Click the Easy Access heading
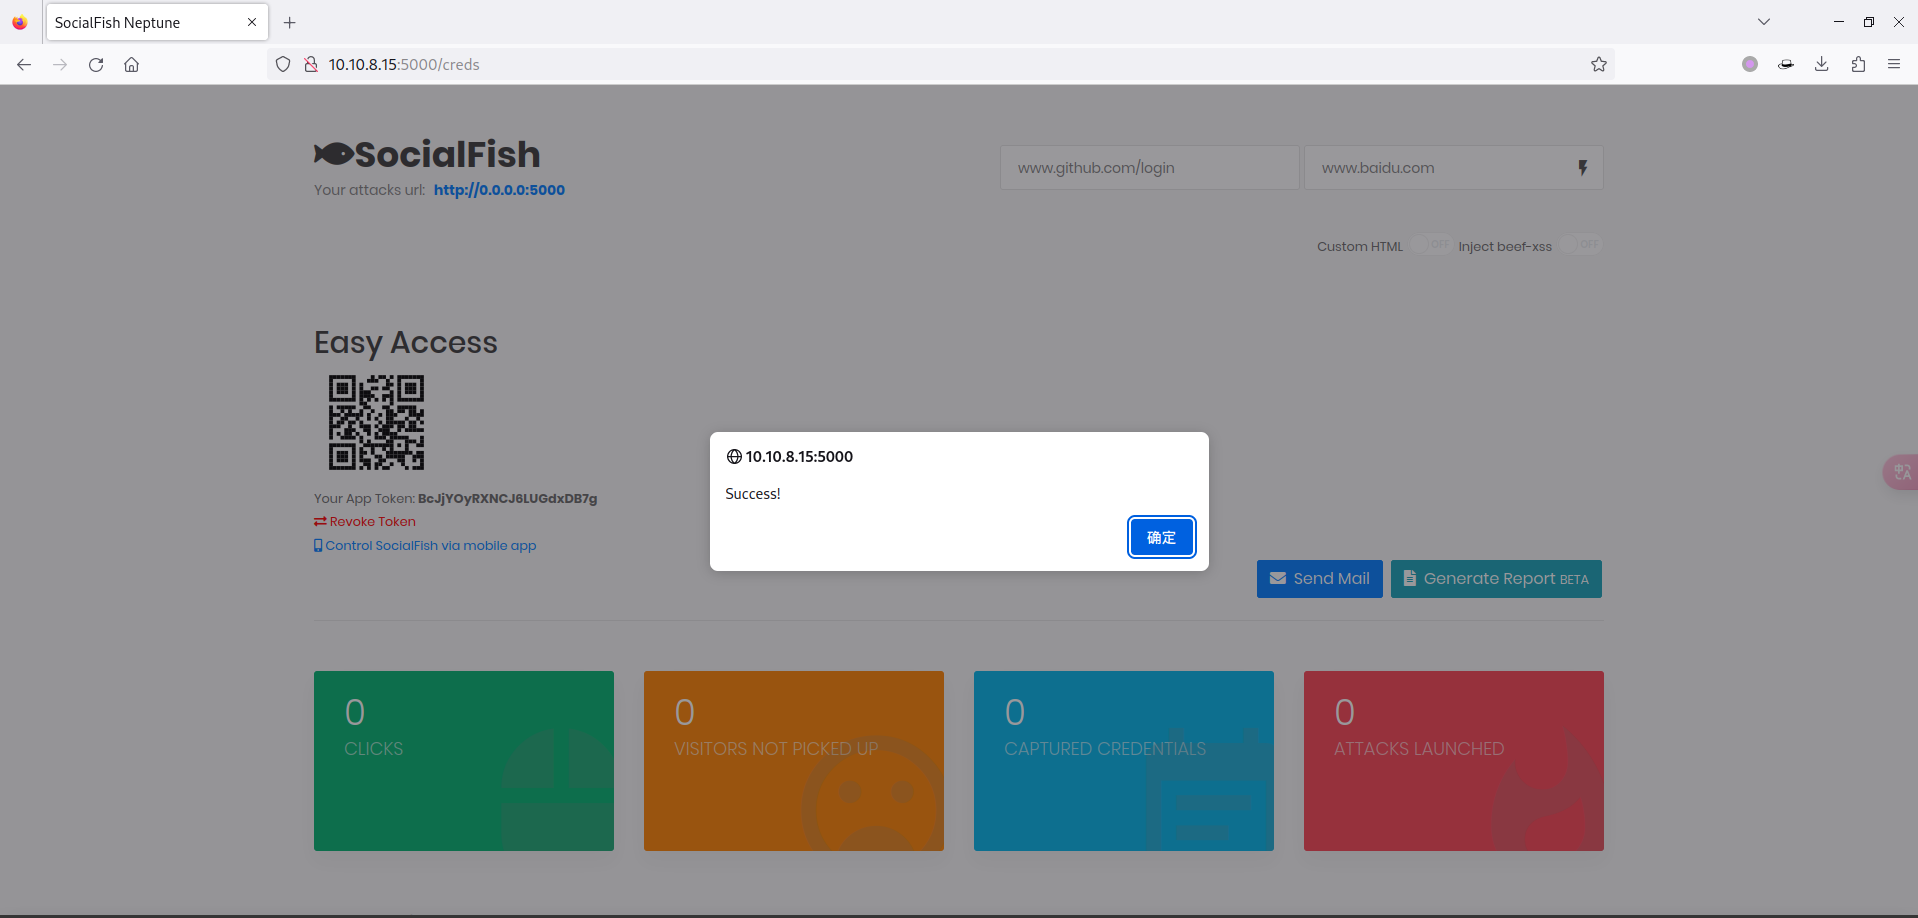Viewport: 1918px width, 918px height. (406, 343)
